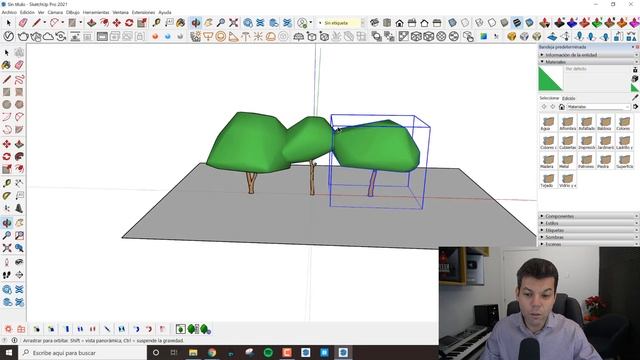The image size is (640, 360).
Task: Open the Herramientas menu
Action: point(96,12)
